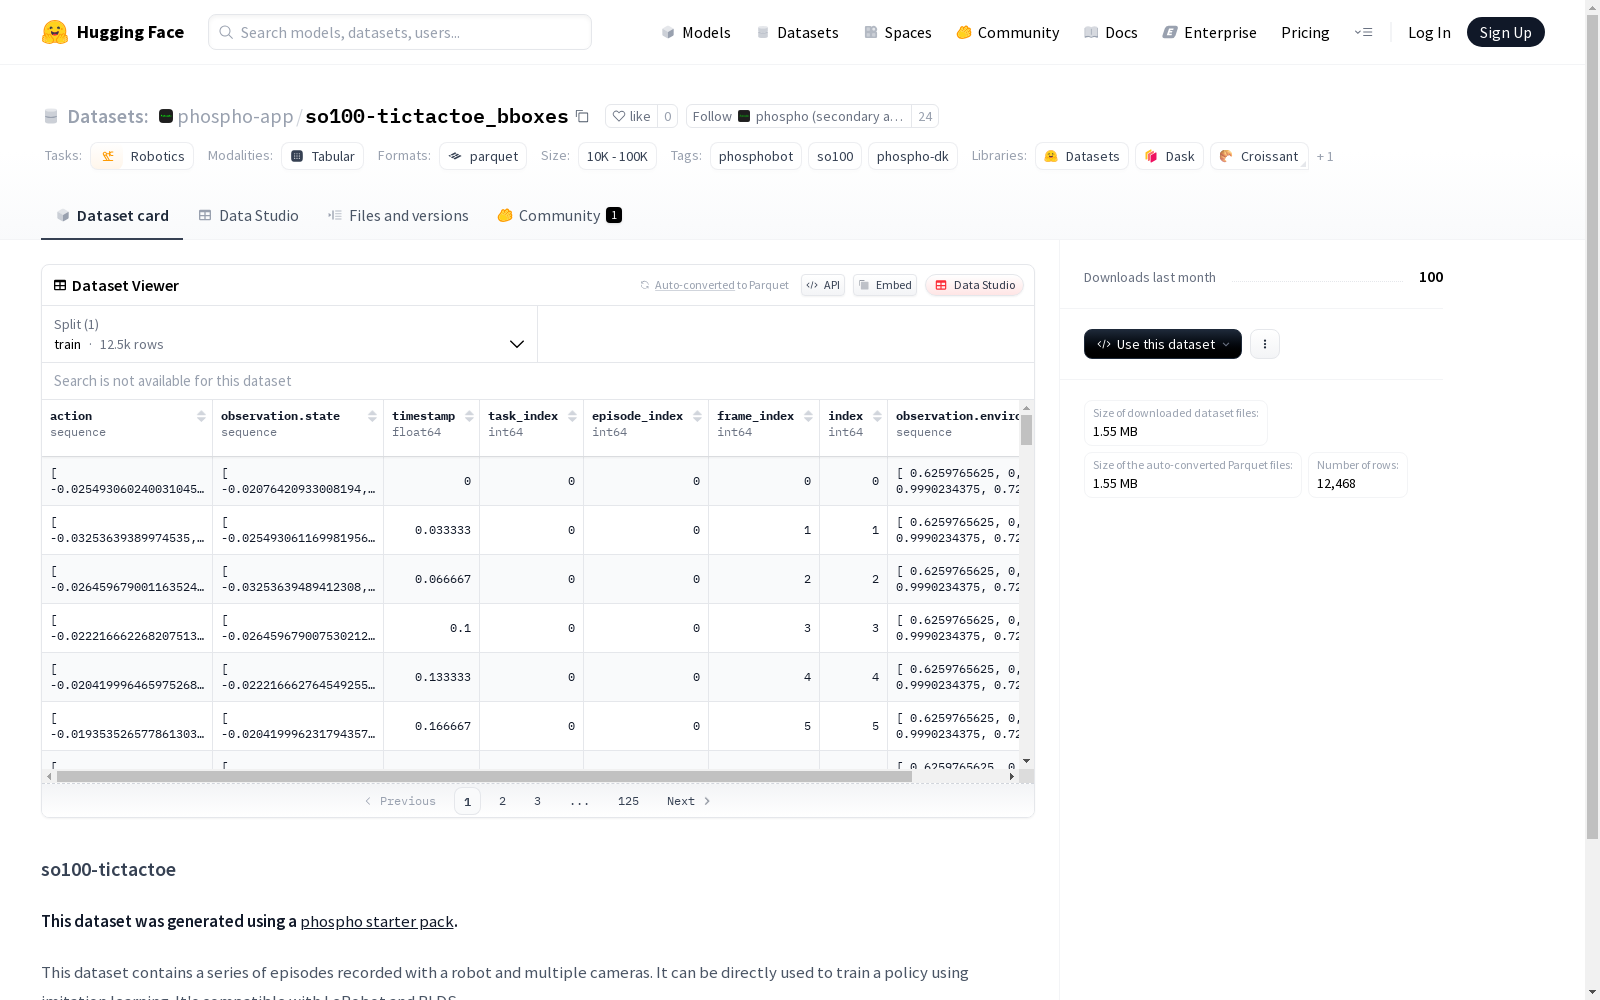The height and width of the screenshot is (1000, 1600).
Task: Click the heart like icon
Action: tap(619, 116)
